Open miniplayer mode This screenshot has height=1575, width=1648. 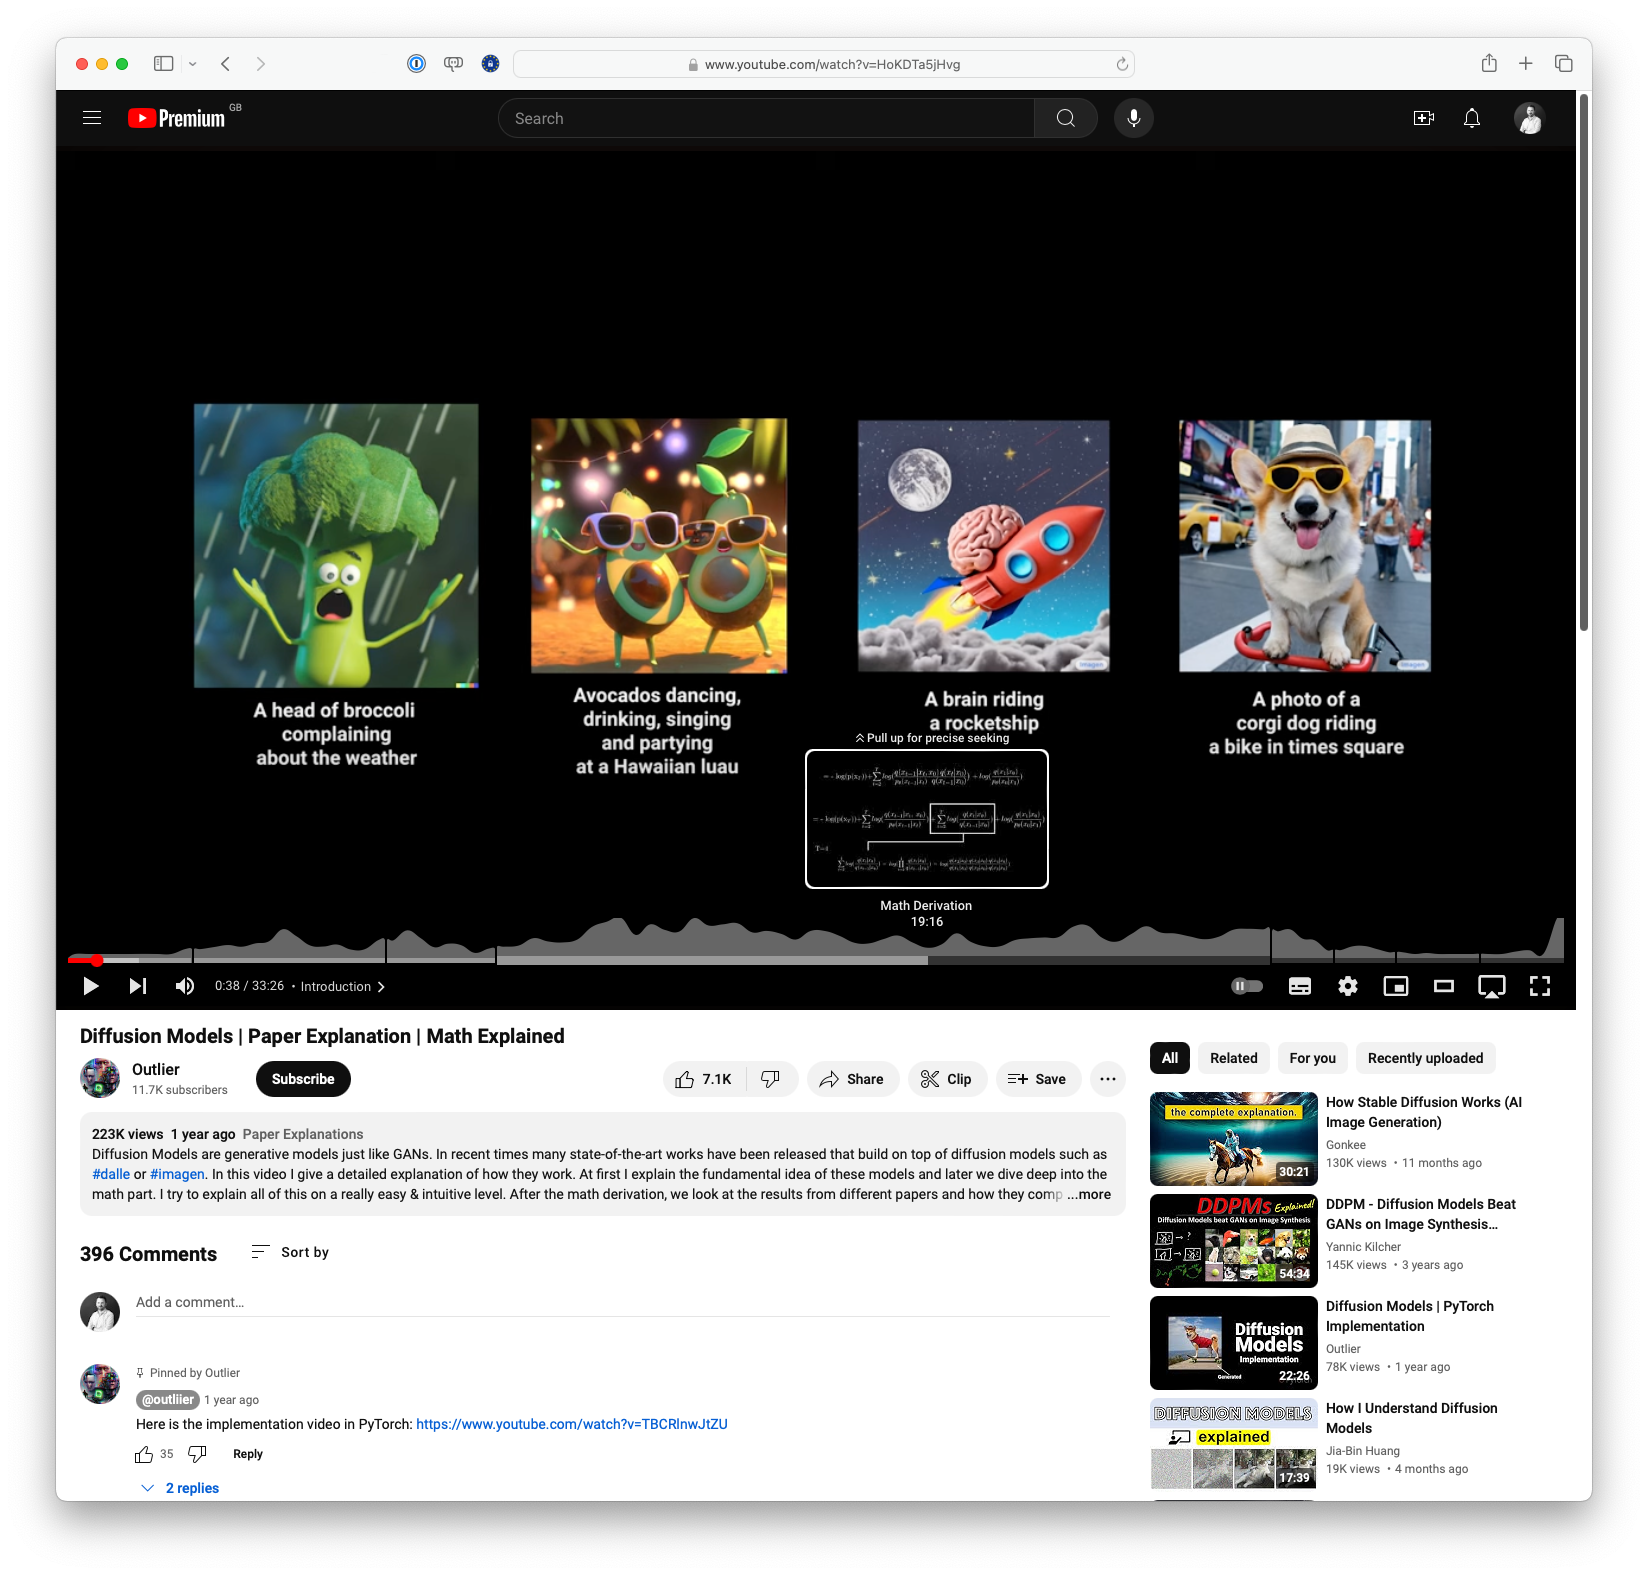[x=1395, y=986]
